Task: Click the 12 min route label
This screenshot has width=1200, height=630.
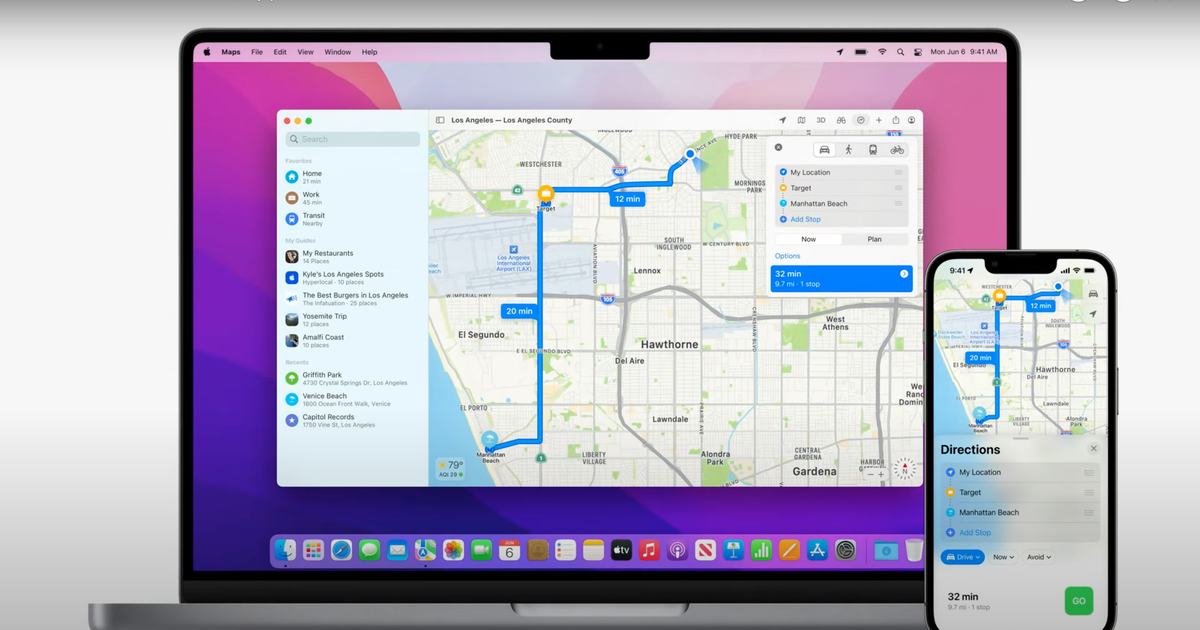Action: 627,199
